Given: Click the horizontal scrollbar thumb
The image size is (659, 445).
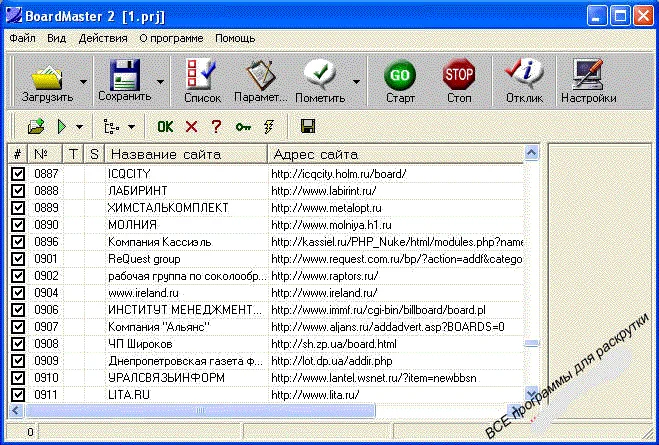Looking at the screenshot, I should pos(200,411).
